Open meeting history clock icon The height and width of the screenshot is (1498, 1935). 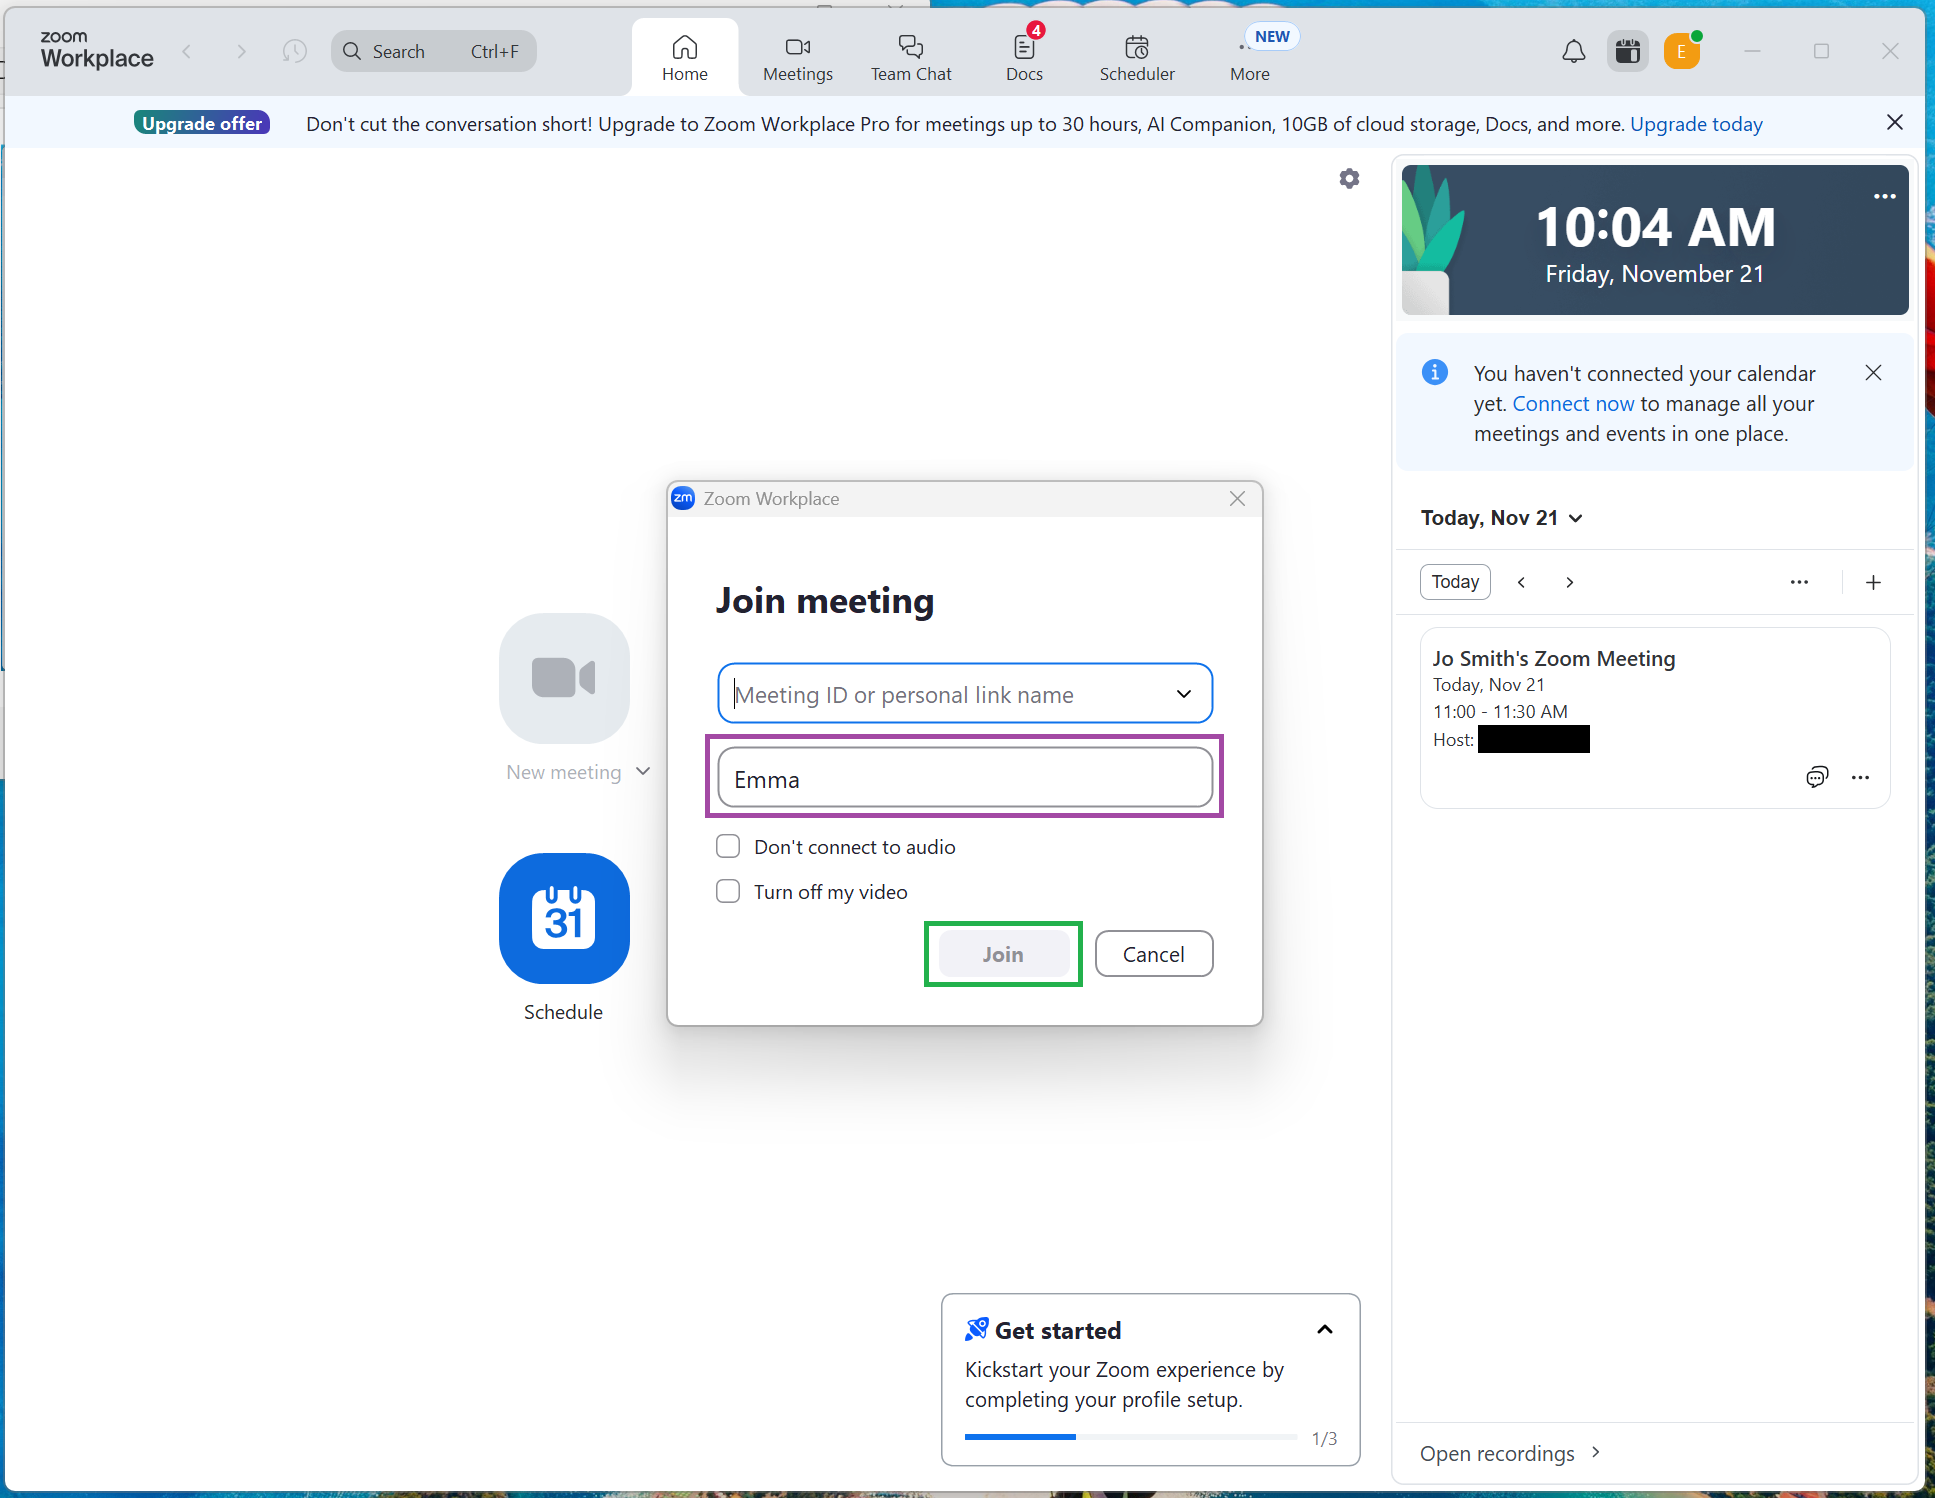(x=294, y=51)
